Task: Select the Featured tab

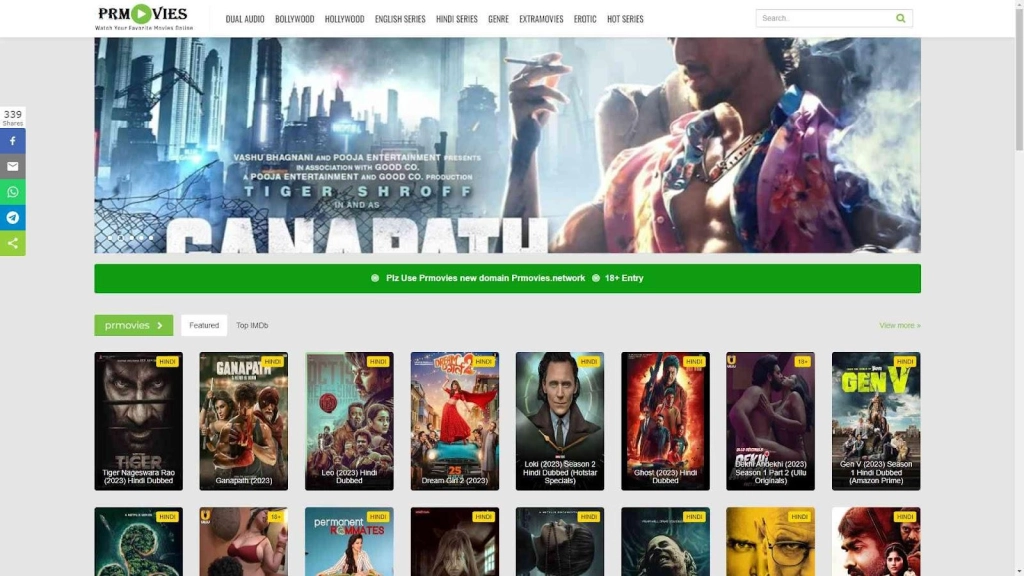Action: [x=204, y=324]
